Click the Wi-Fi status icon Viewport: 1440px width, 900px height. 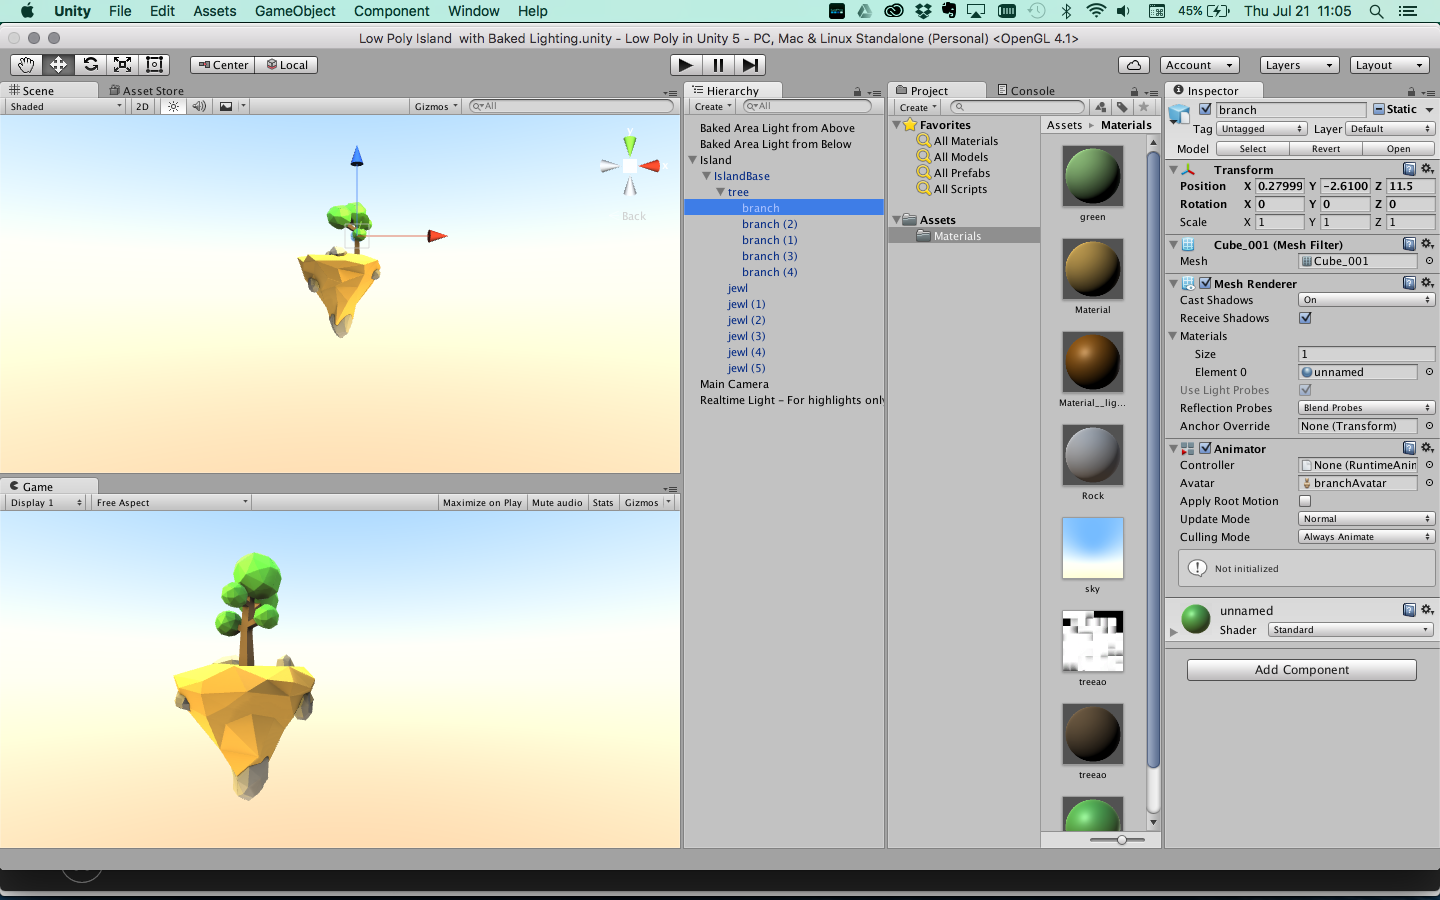point(1096,11)
